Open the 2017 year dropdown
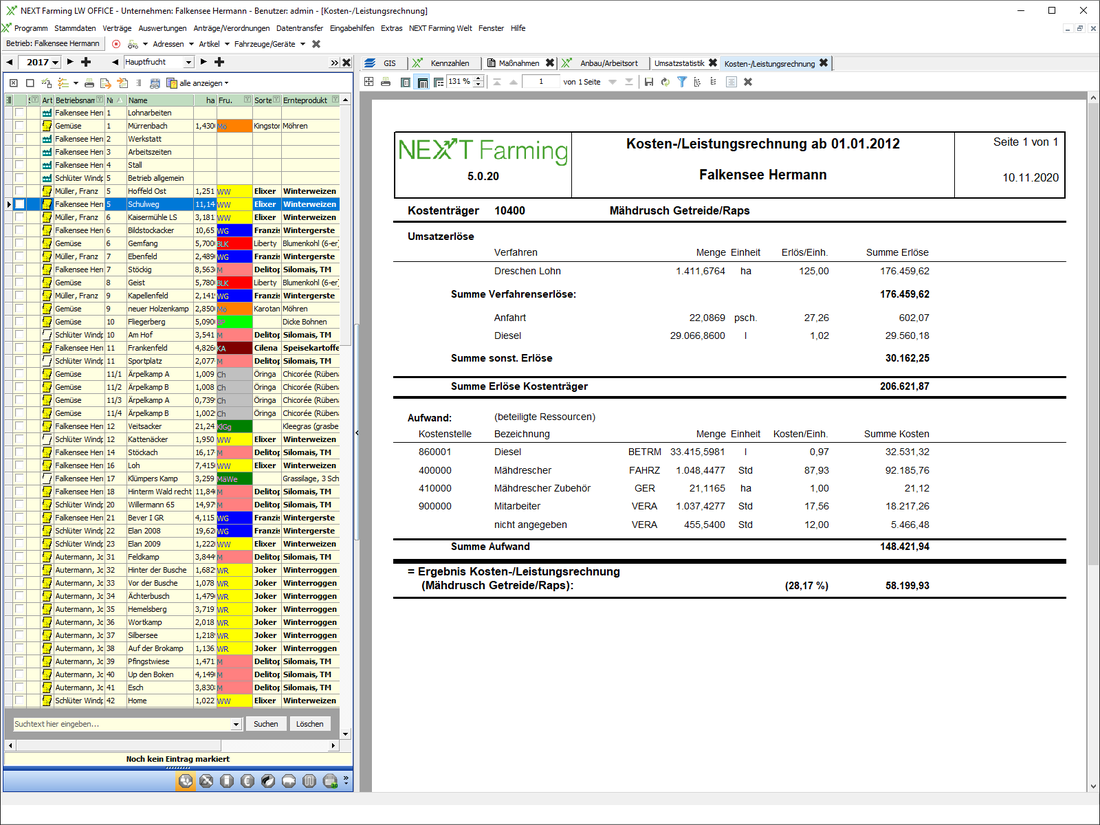The image size is (1100, 825). pos(55,62)
